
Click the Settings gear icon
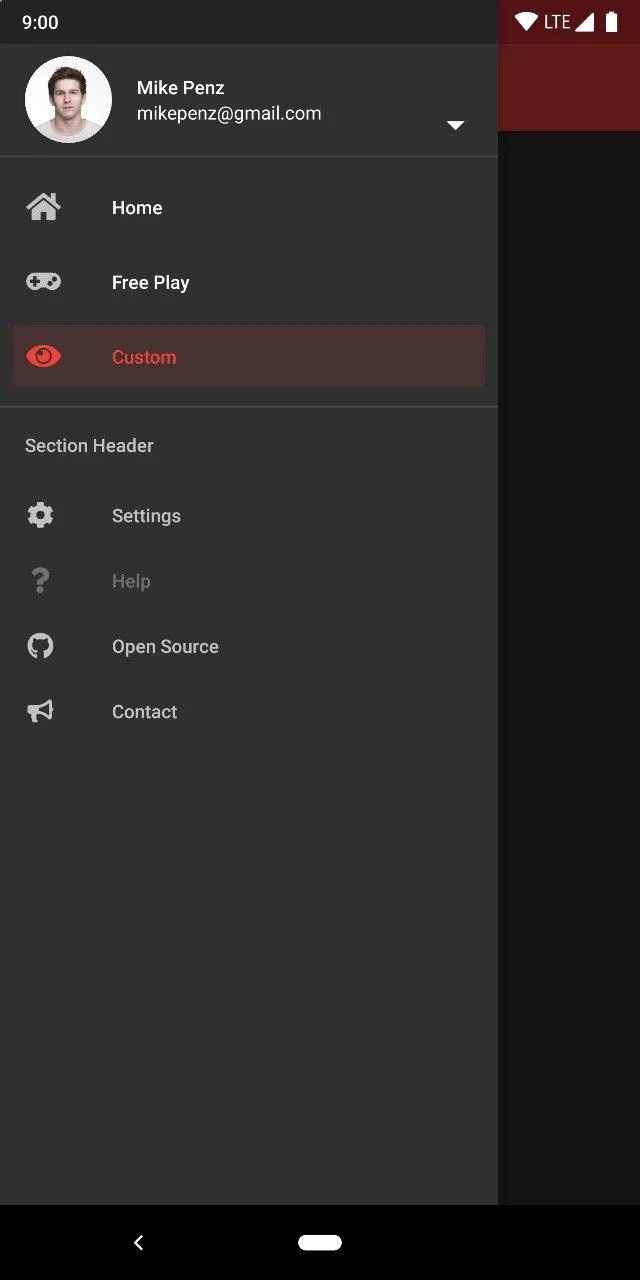coord(40,516)
